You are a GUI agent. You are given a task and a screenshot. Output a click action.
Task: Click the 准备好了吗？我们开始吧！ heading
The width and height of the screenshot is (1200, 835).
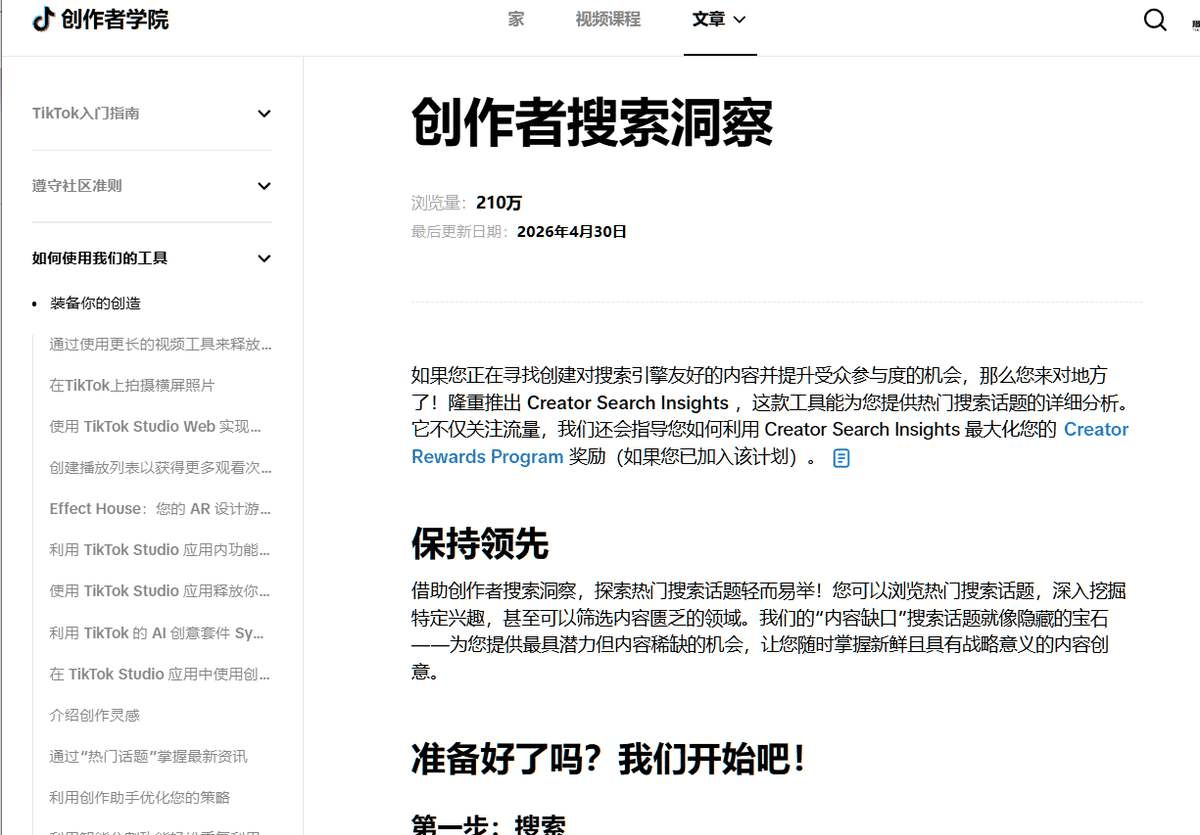pos(609,760)
